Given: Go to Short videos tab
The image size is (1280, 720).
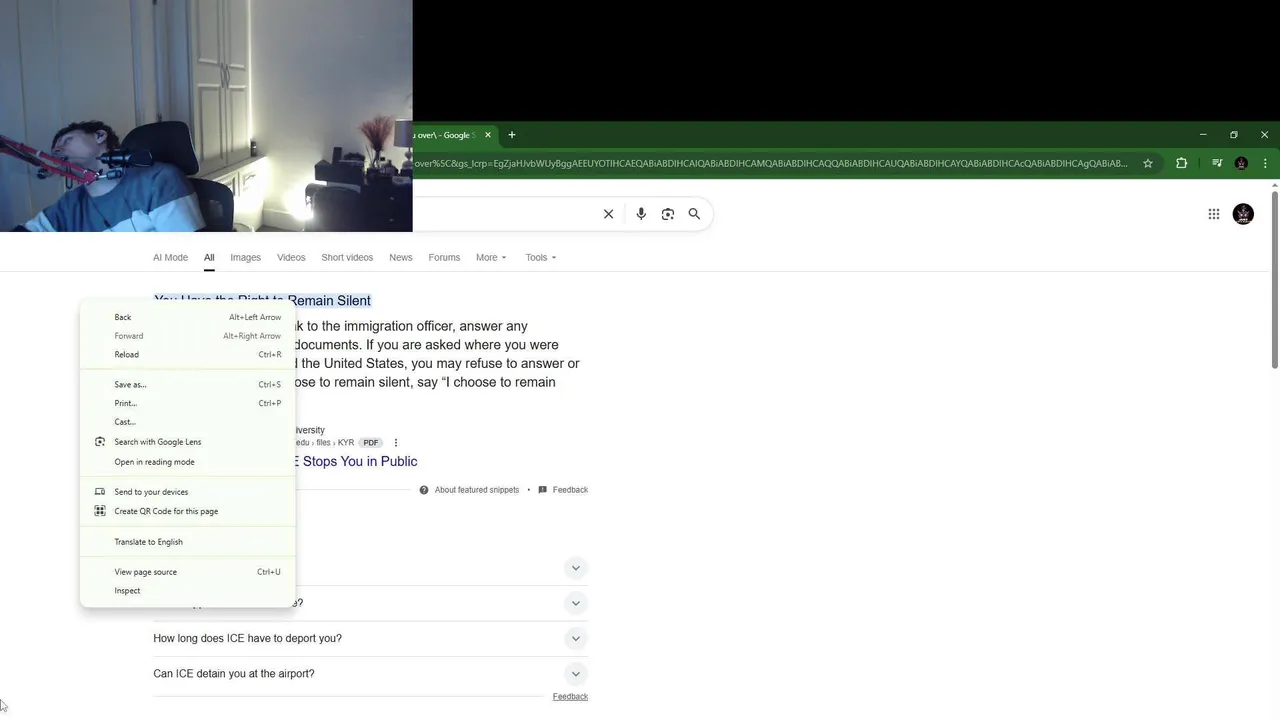Looking at the screenshot, I should [347, 258].
